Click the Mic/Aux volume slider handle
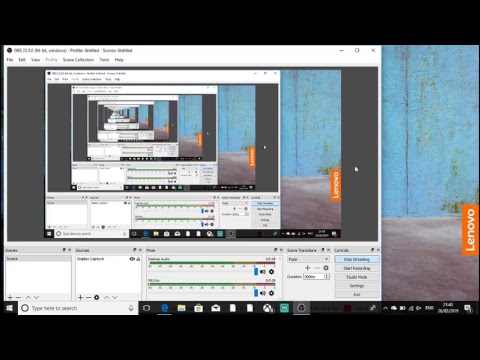The width and height of the screenshot is (480, 360). [256, 293]
